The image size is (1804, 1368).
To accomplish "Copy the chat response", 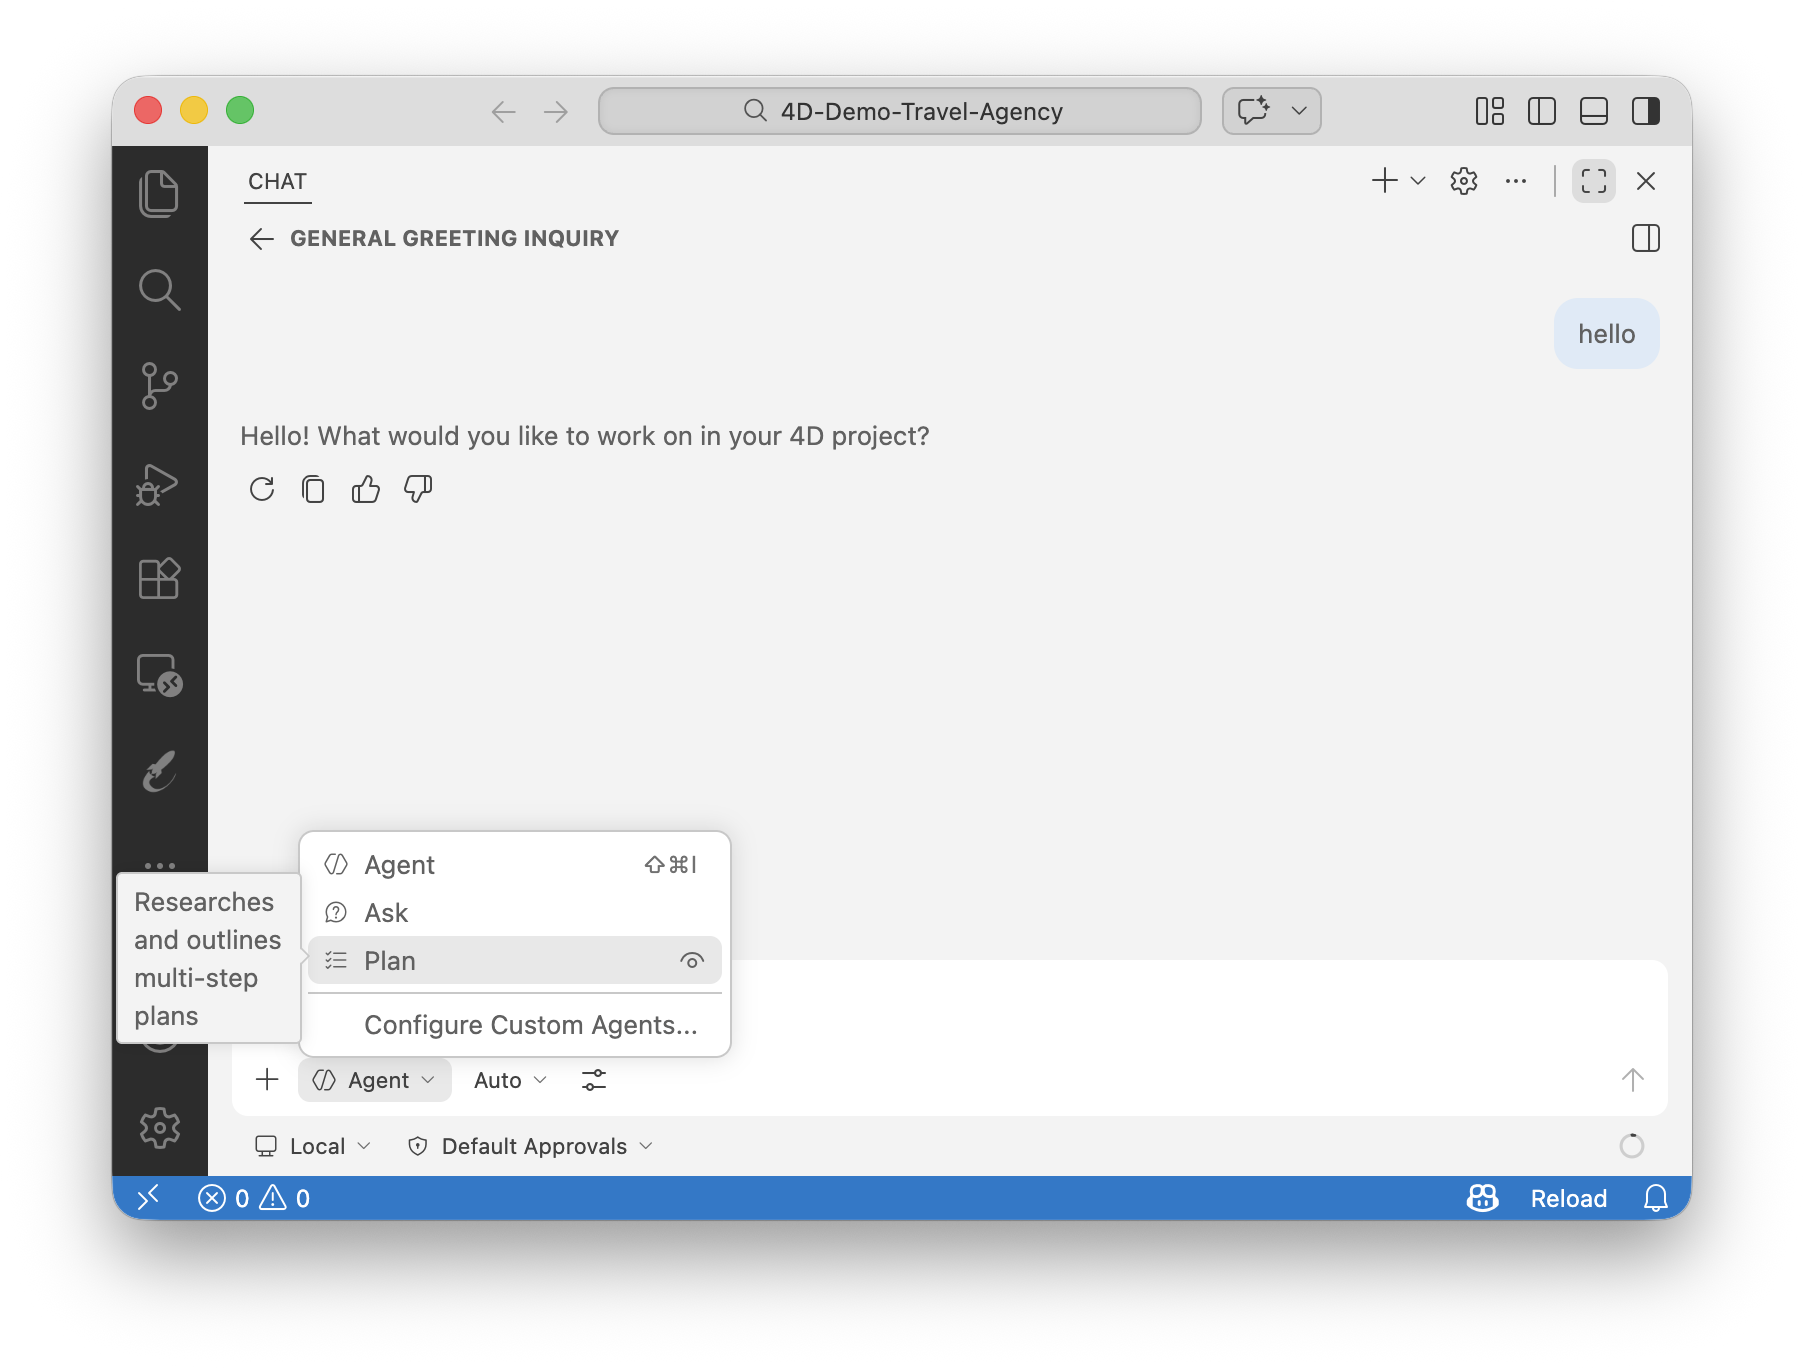I will pos(313,489).
